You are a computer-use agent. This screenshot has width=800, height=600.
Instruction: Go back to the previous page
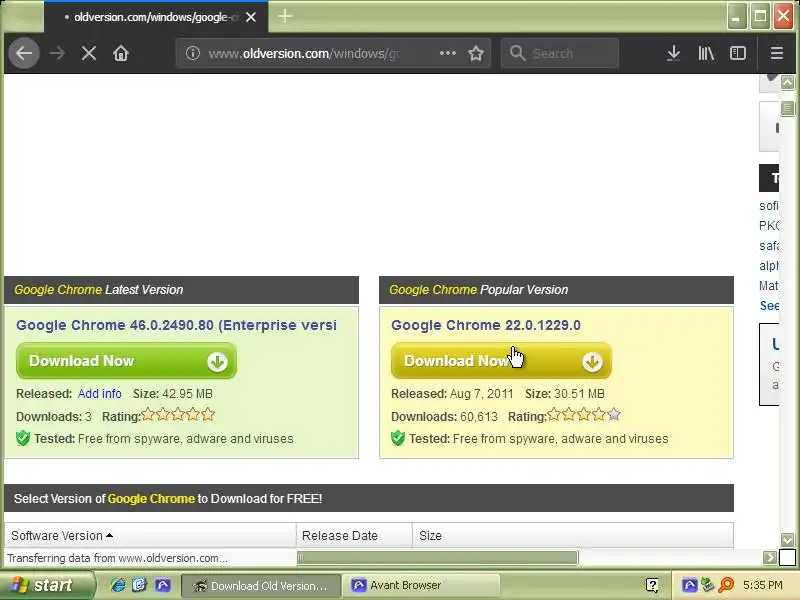tap(23, 53)
